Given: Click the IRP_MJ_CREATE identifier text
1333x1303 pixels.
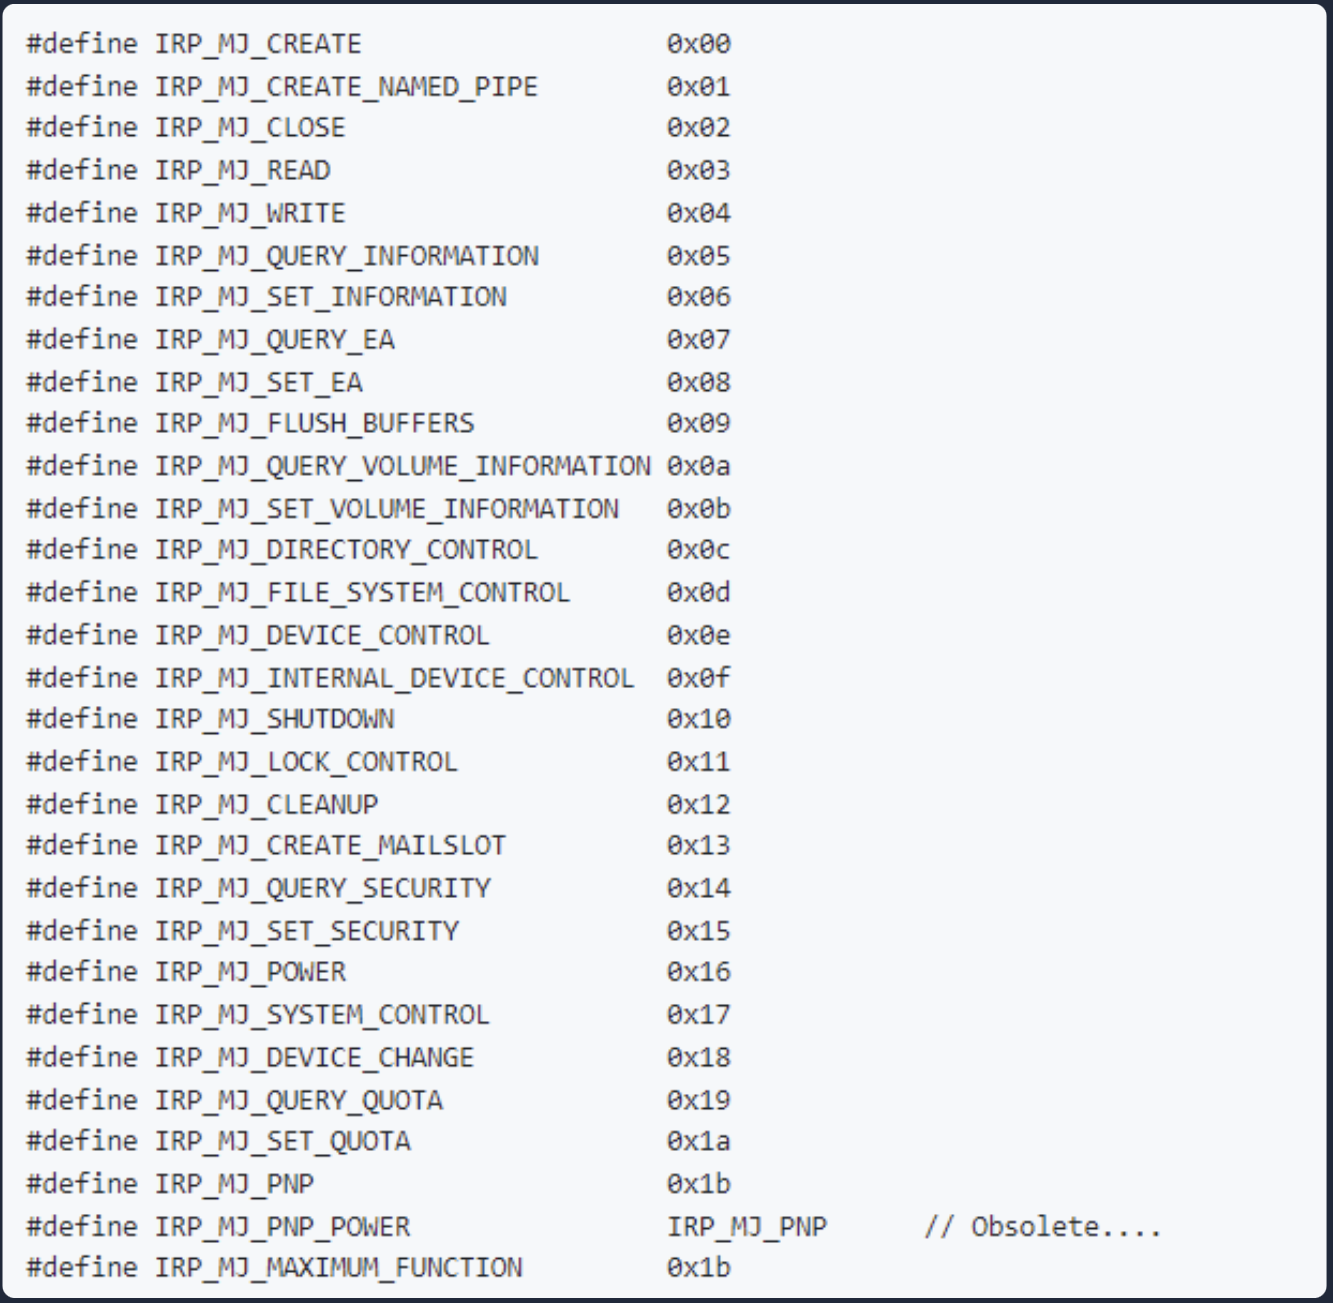Looking at the screenshot, I should tap(257, 44).
